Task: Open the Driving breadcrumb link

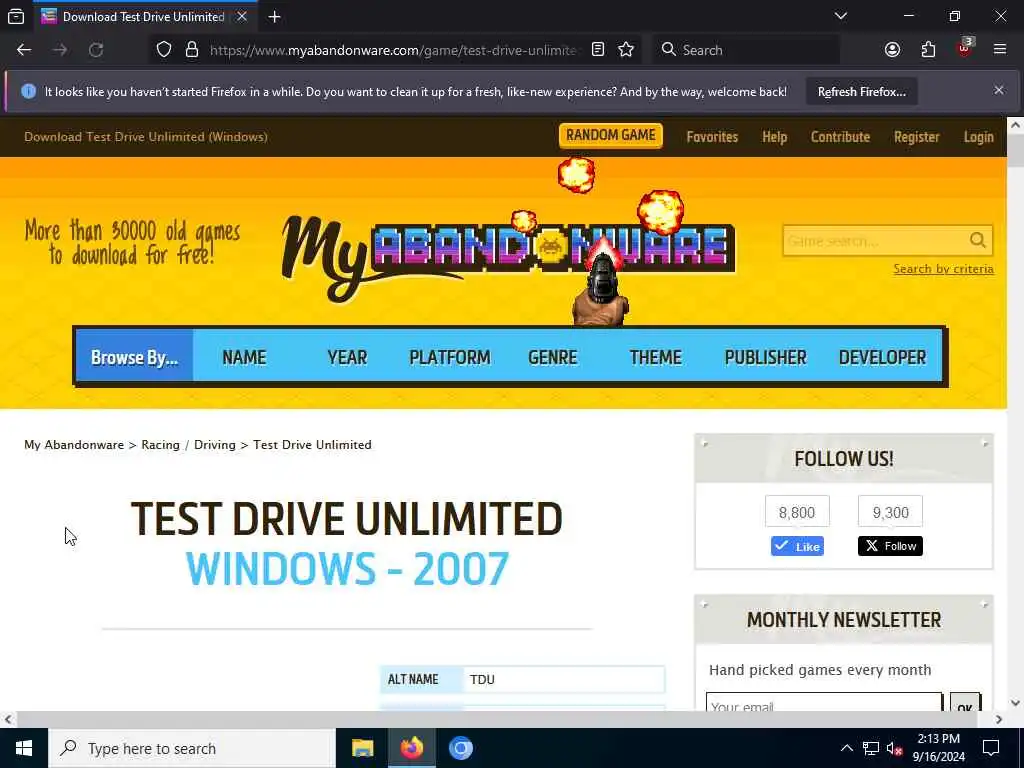Action: tap(214, 445)
